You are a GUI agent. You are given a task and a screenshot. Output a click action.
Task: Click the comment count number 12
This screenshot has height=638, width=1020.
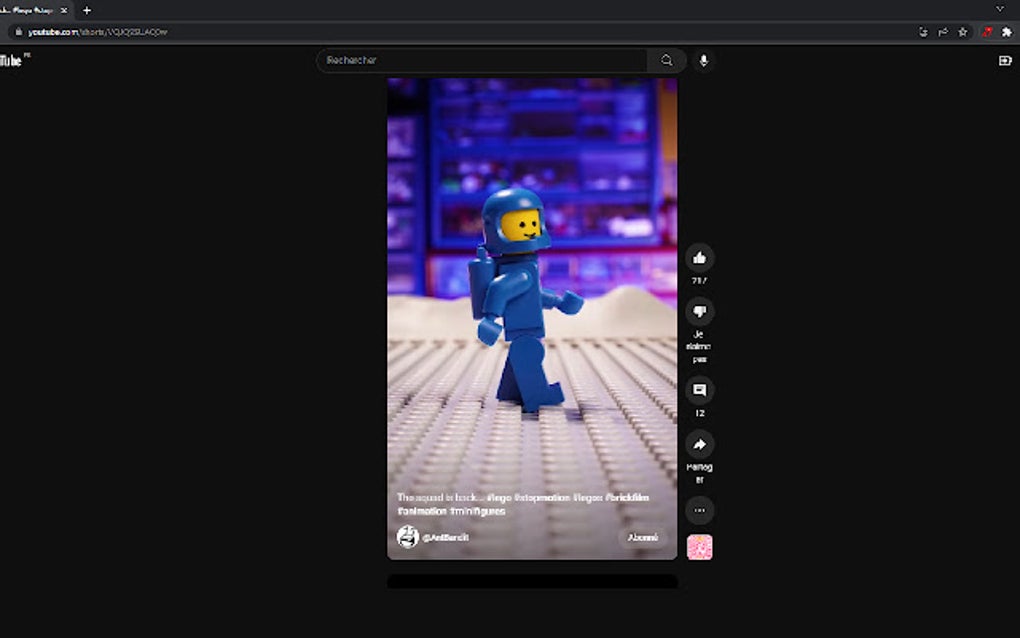click(x=700, y=413)
